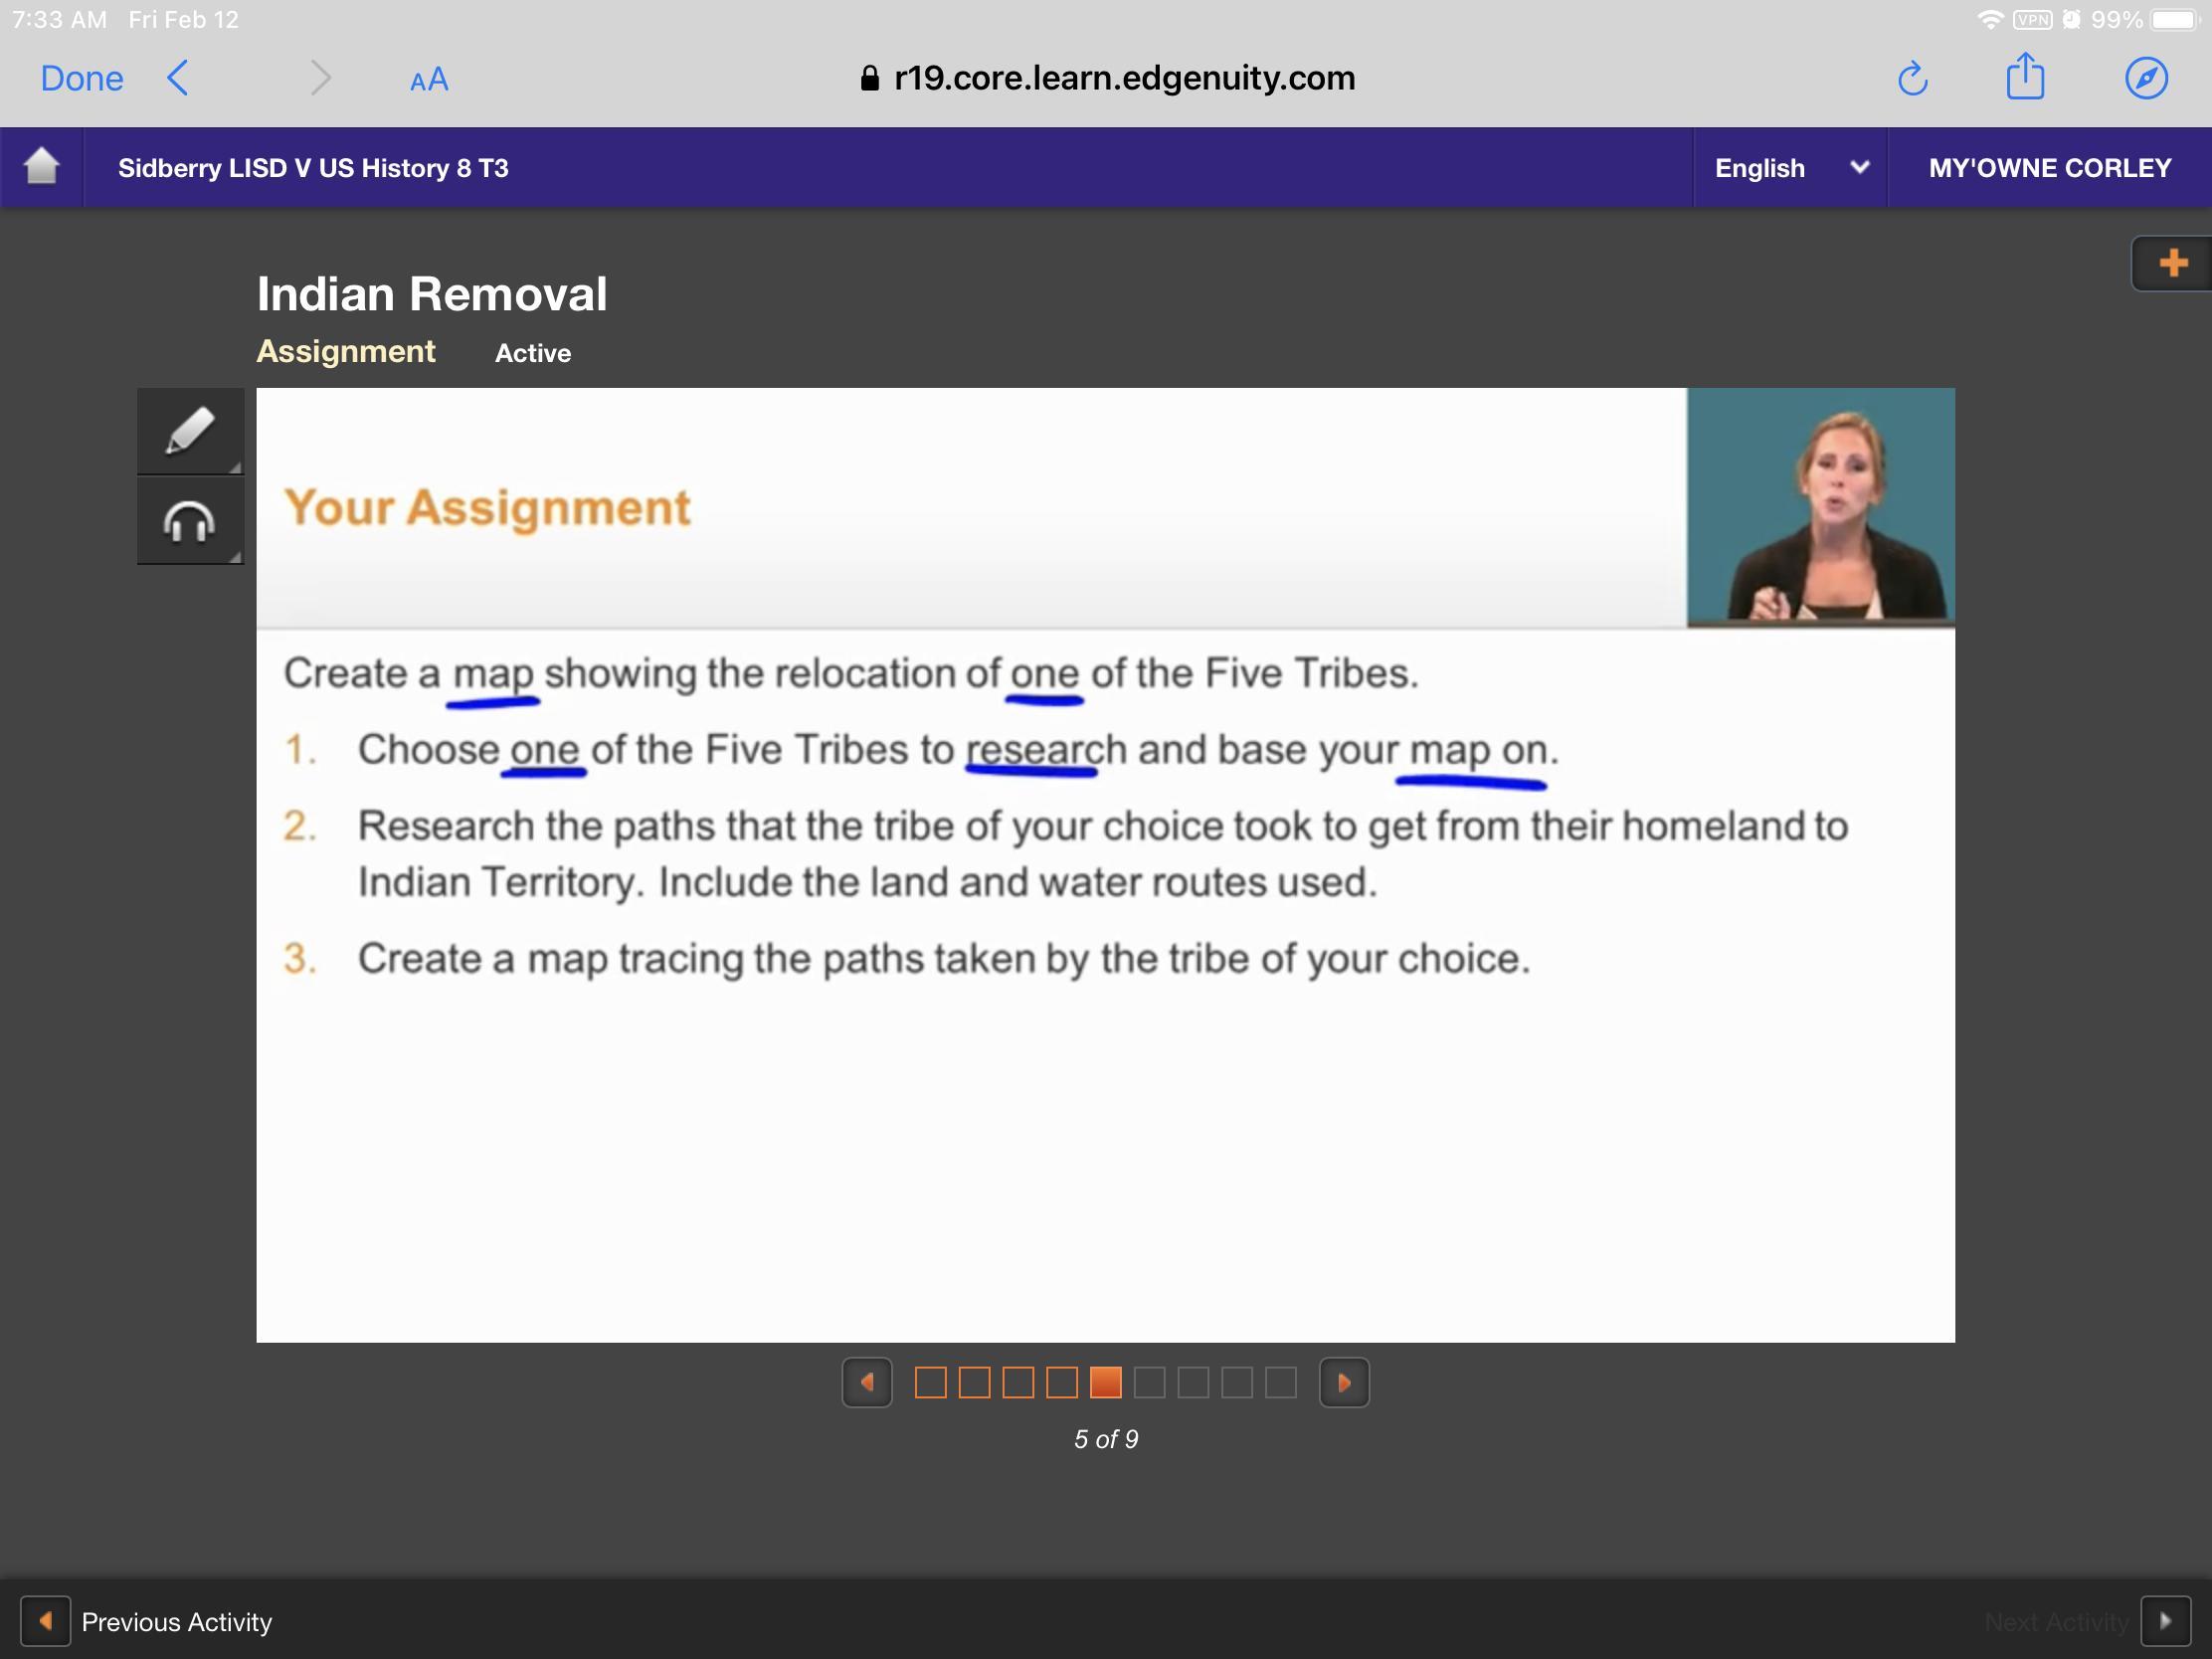Open the audio headphones tool
The width and height of the screenshot is (2212, 1659).
click(x=189, y=521)
